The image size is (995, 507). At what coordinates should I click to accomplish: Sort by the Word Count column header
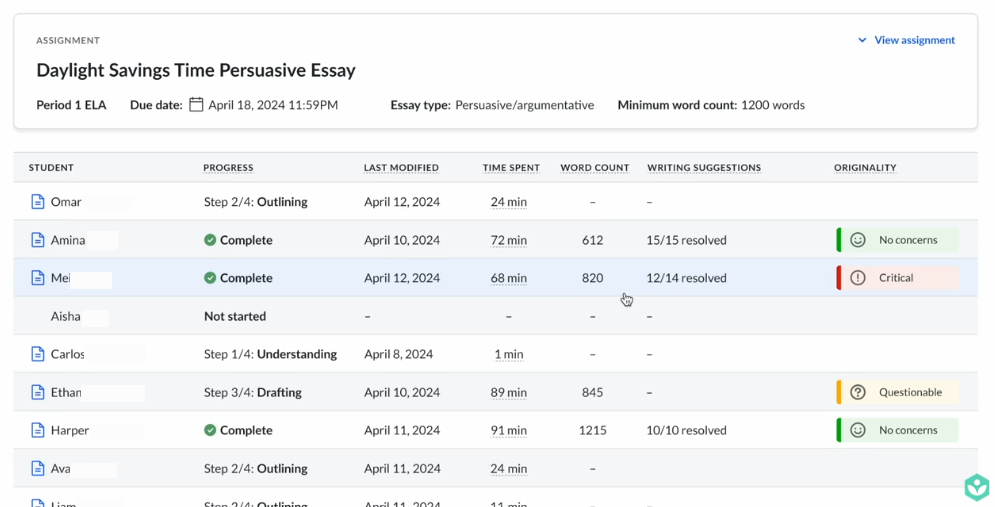click(595, 168)
